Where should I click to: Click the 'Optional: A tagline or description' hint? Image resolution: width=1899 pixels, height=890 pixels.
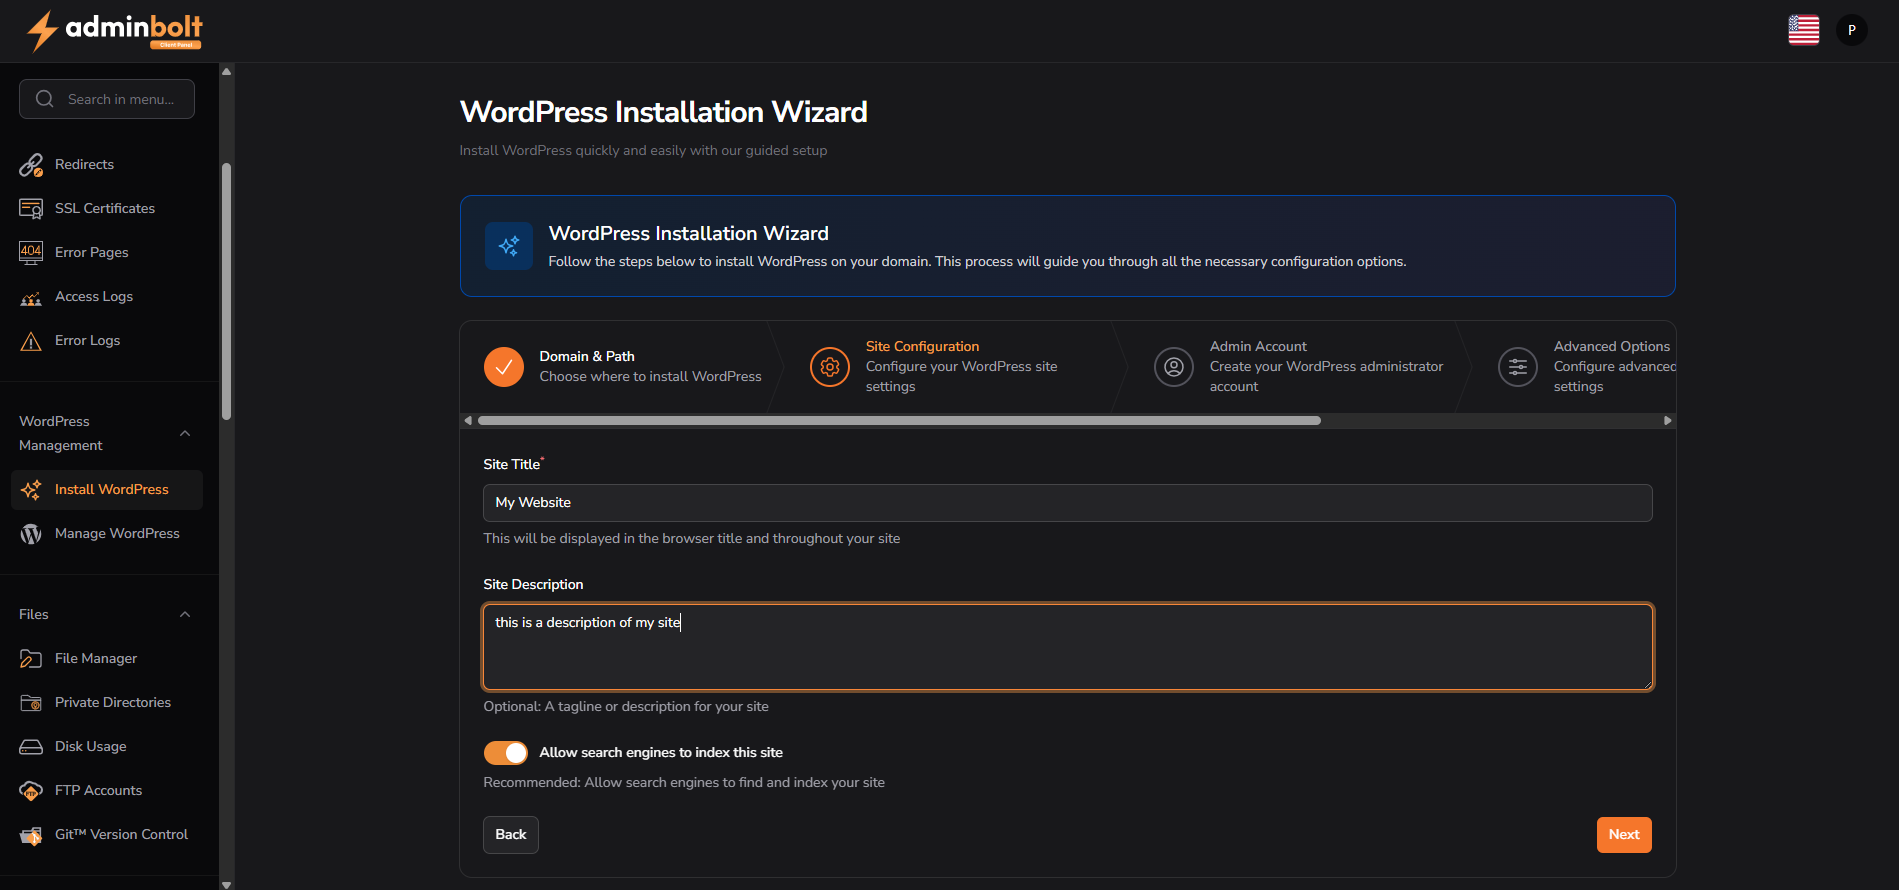point(626,707)
